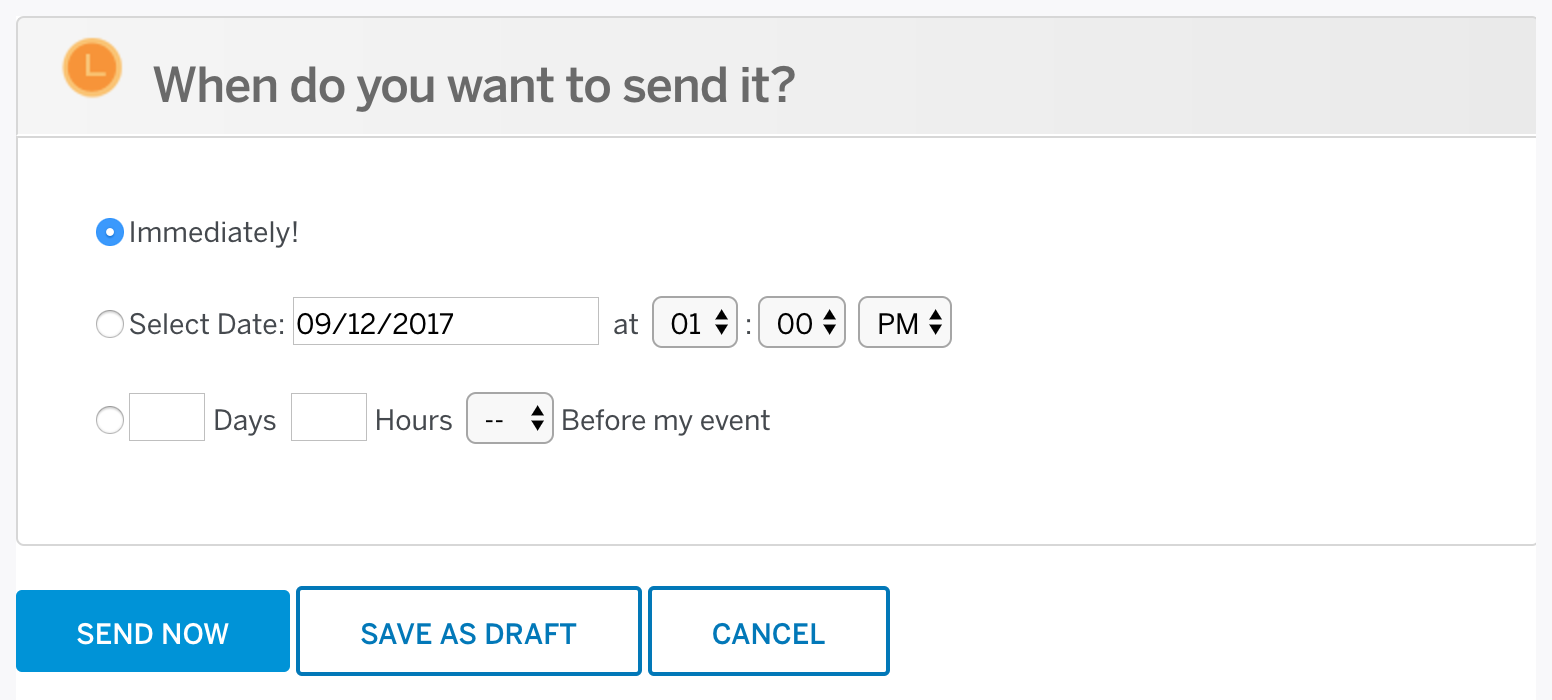1552x700 pixels.
Task: Click the Days label text
Action: point(245,420)
